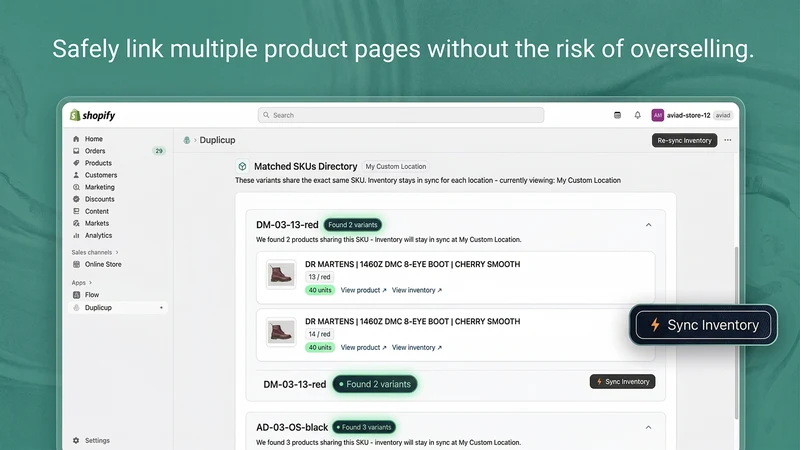This screenshot has width=800, height=450.
Task: Open the notifications bell
Action: [637, 115]
